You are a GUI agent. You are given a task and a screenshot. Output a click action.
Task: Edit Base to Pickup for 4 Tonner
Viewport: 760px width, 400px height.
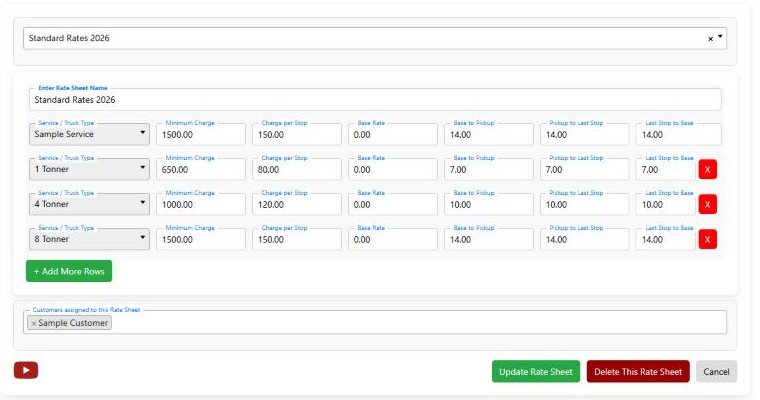pyautogui.click(x=489, y=205)
